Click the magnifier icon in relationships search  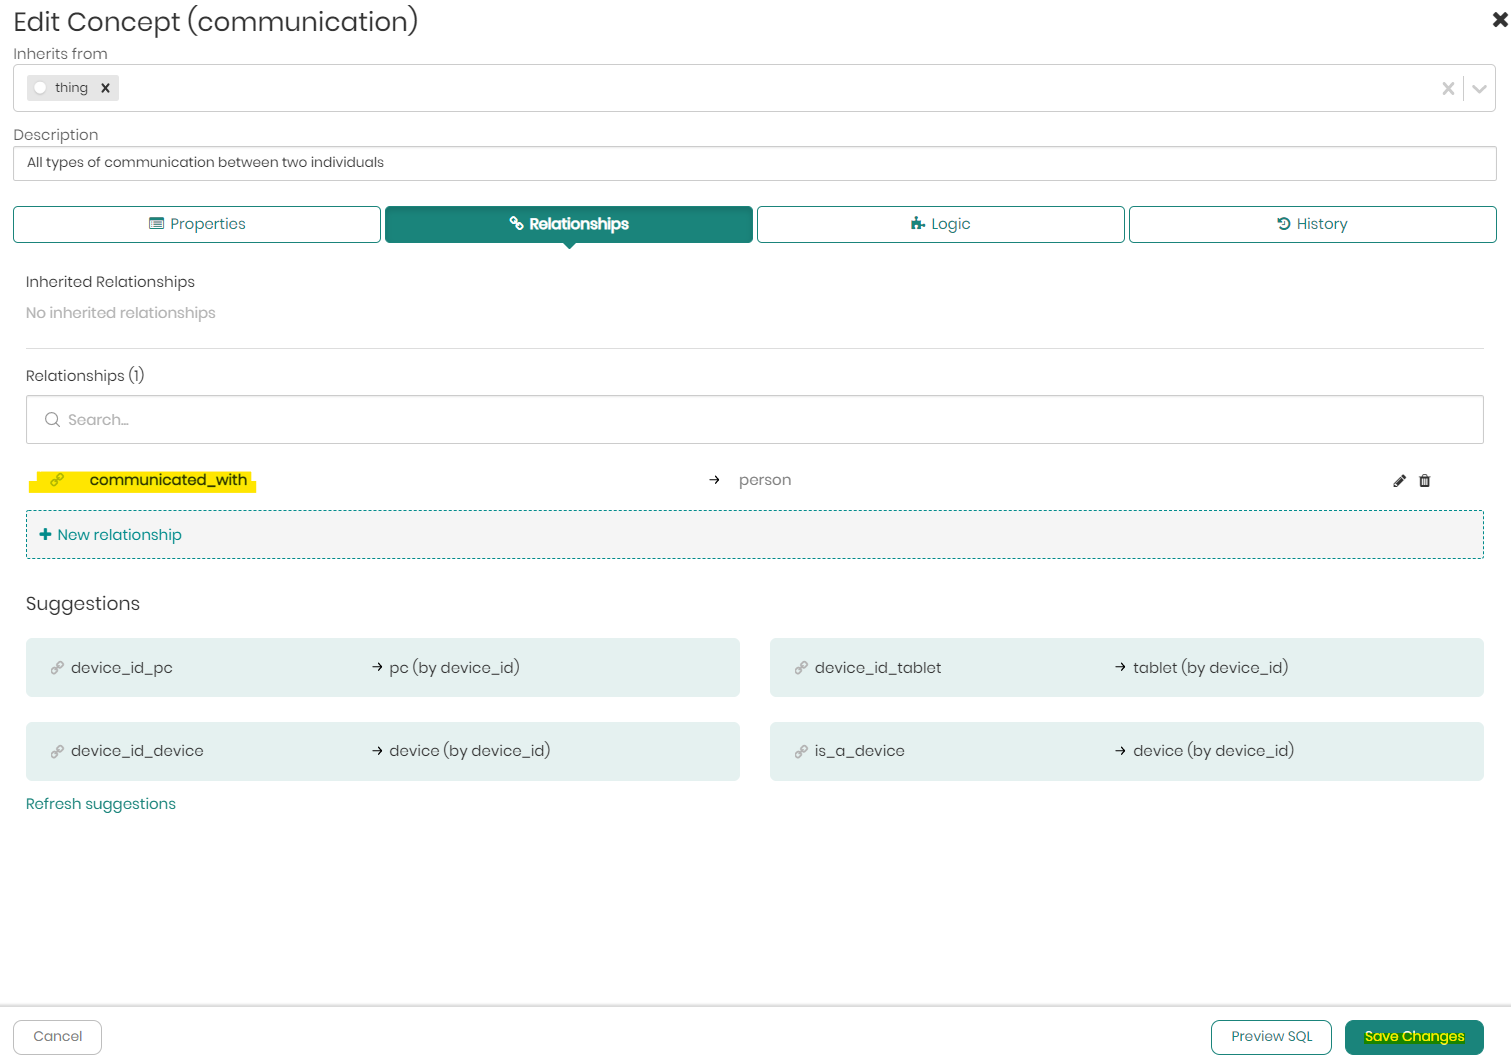(52, 420)
